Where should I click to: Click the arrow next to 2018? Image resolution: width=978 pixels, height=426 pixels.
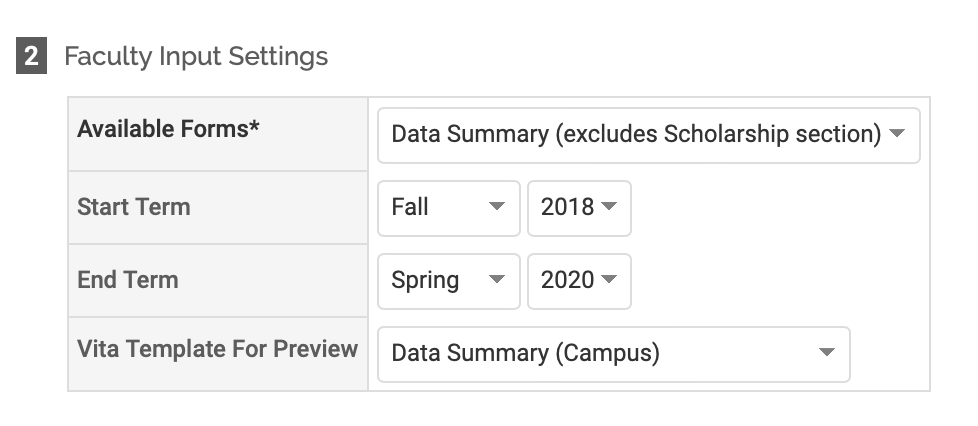(x=609, y=207)
